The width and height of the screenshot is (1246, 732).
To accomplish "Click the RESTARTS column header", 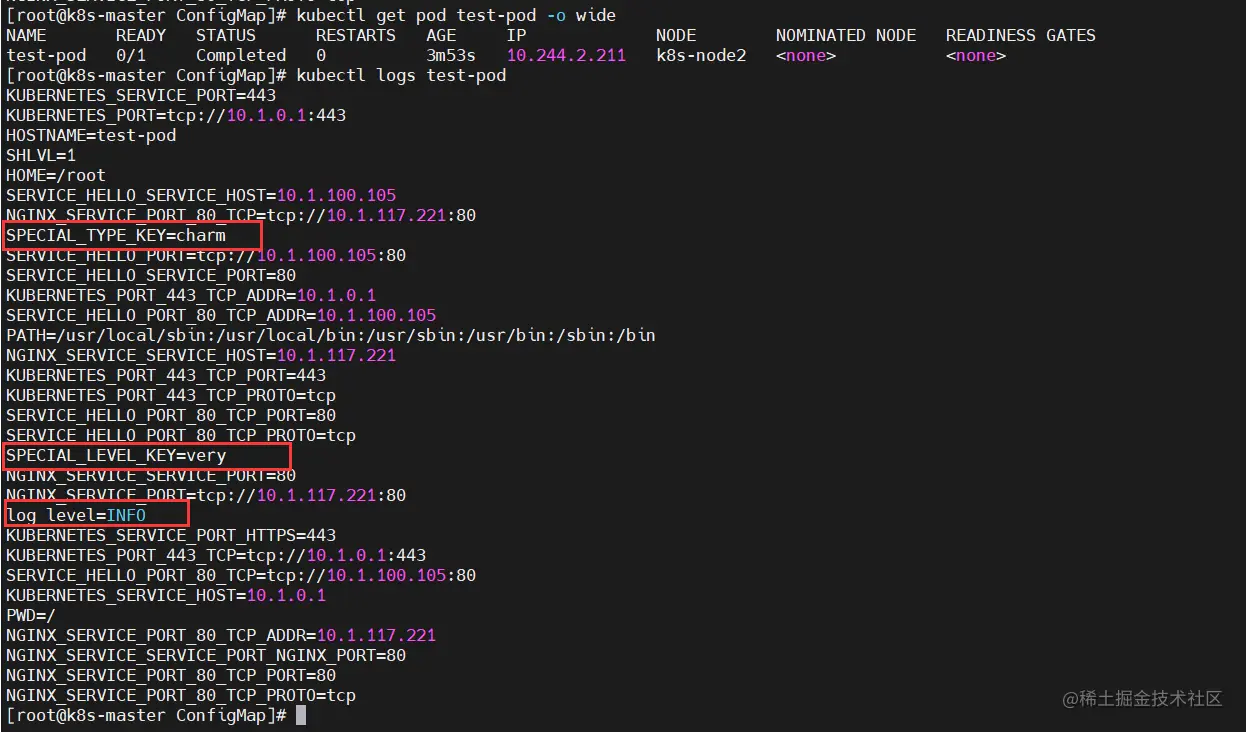I will (x=356, y=35).
